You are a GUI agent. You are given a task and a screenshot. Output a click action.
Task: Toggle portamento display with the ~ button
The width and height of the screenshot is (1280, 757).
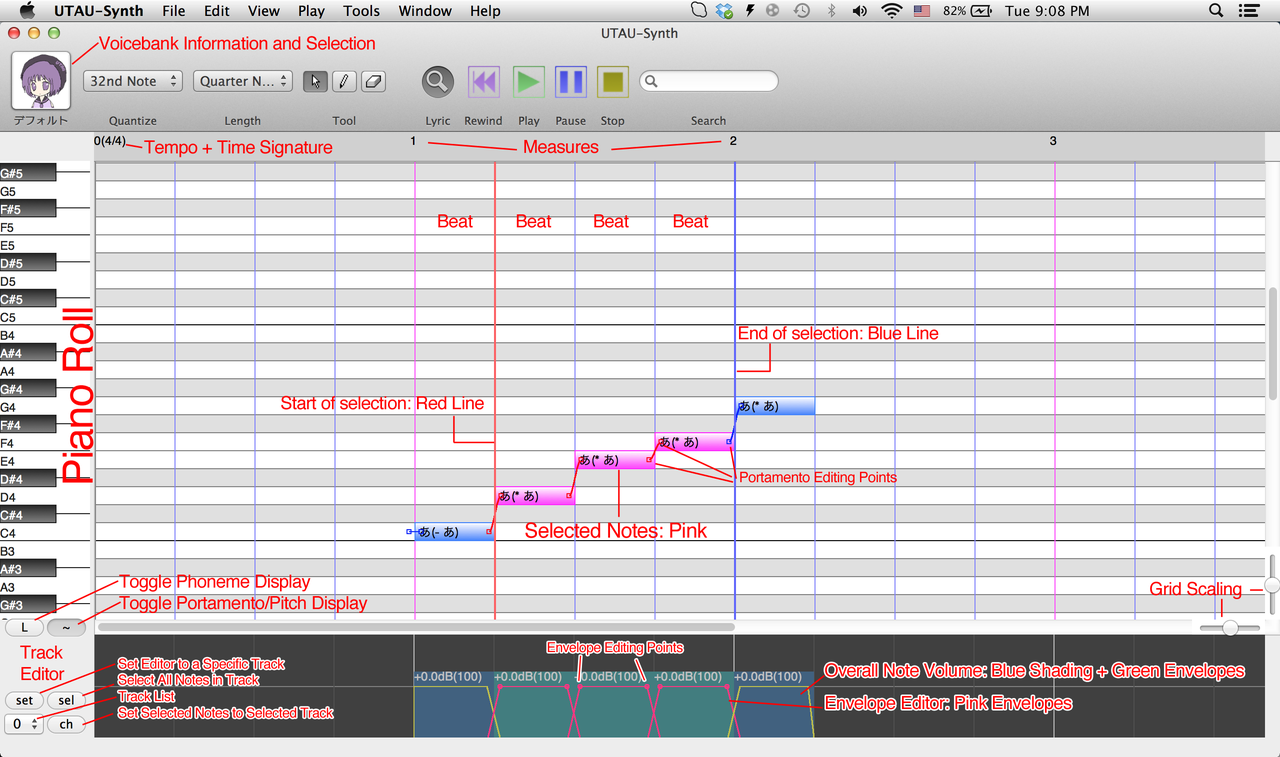(x=65, y=627)
